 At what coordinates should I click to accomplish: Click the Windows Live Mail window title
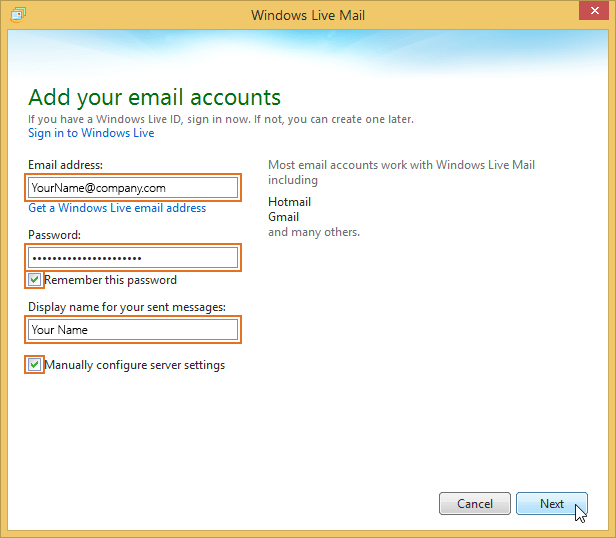point(308,15)
